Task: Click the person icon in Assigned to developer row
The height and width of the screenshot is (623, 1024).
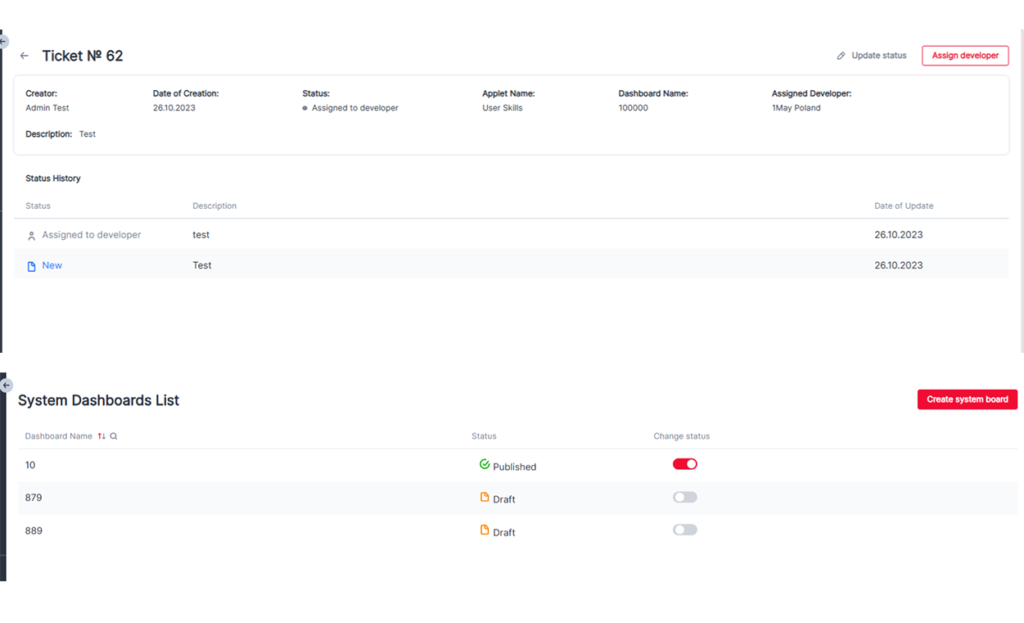Action: point(31,236)
